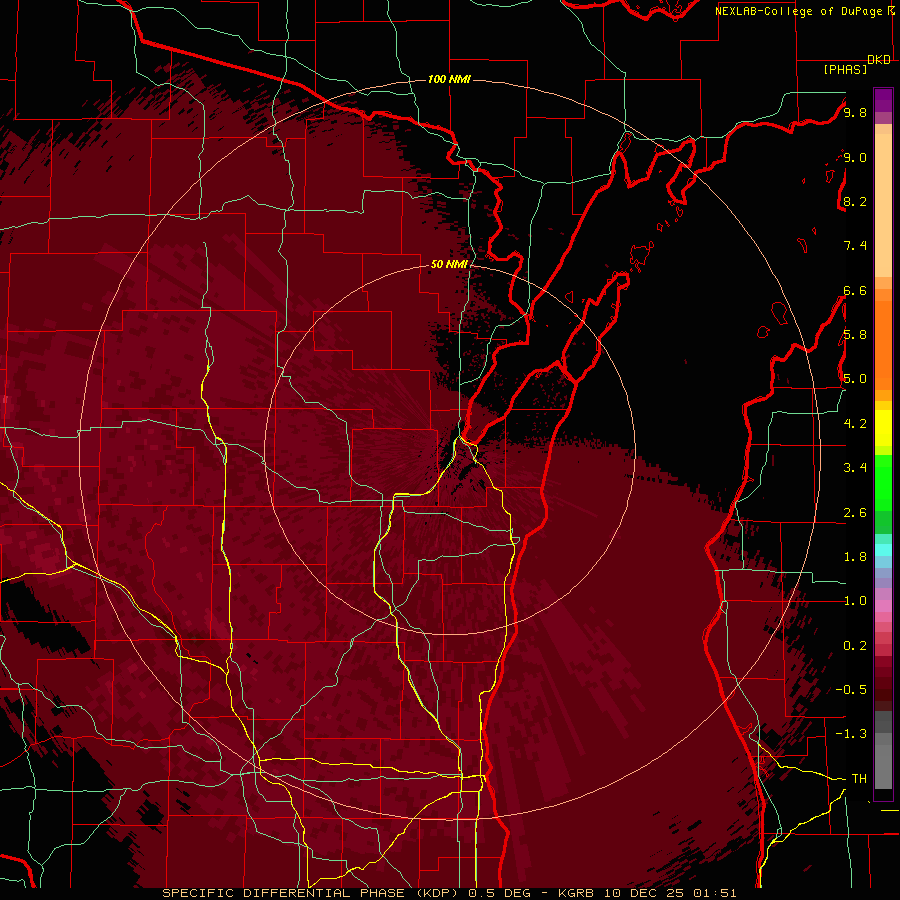Click the TH threshold label on scale
The height and width of the screenshot is (900, 900).
(859, 779)
